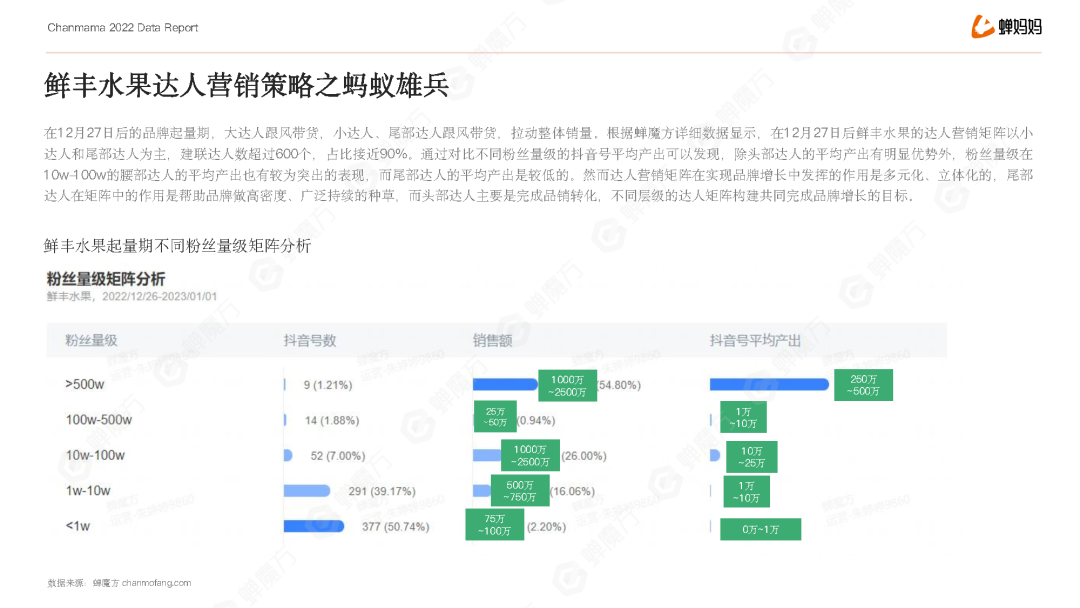Select the header text 'Chanmama 2022 Data Report'

point(123,28)
